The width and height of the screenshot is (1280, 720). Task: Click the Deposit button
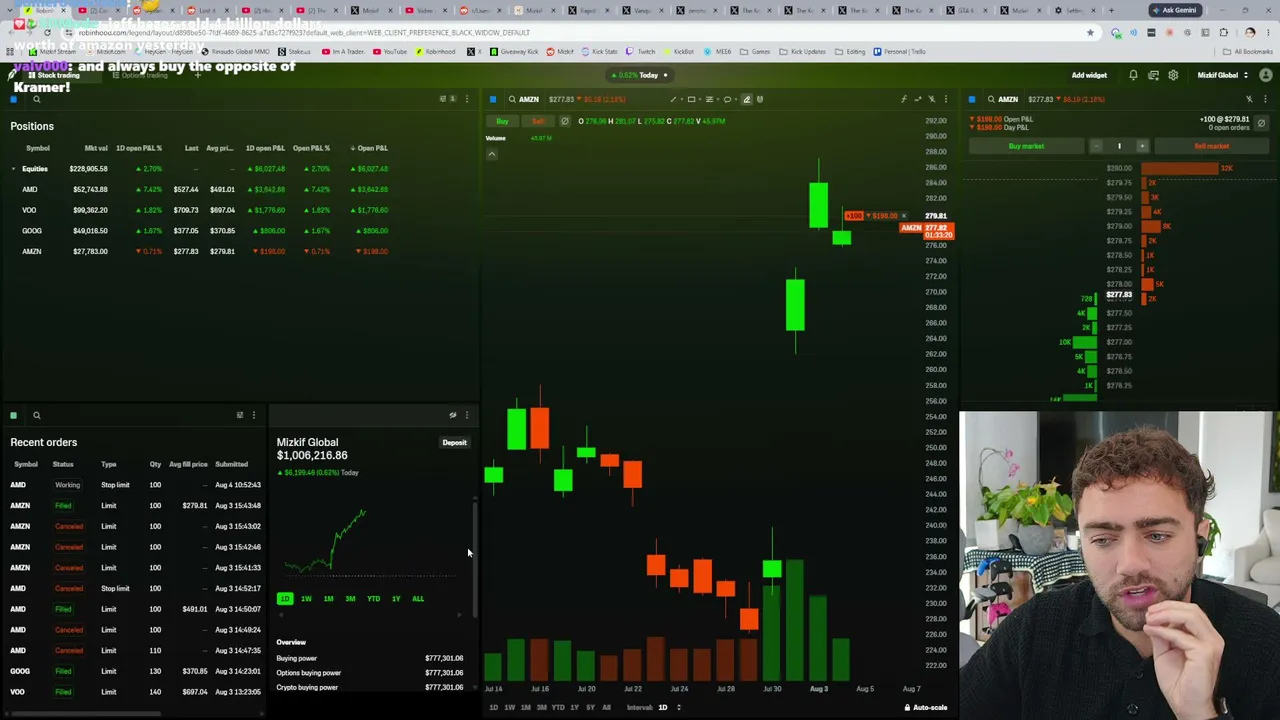coord(454,443)
